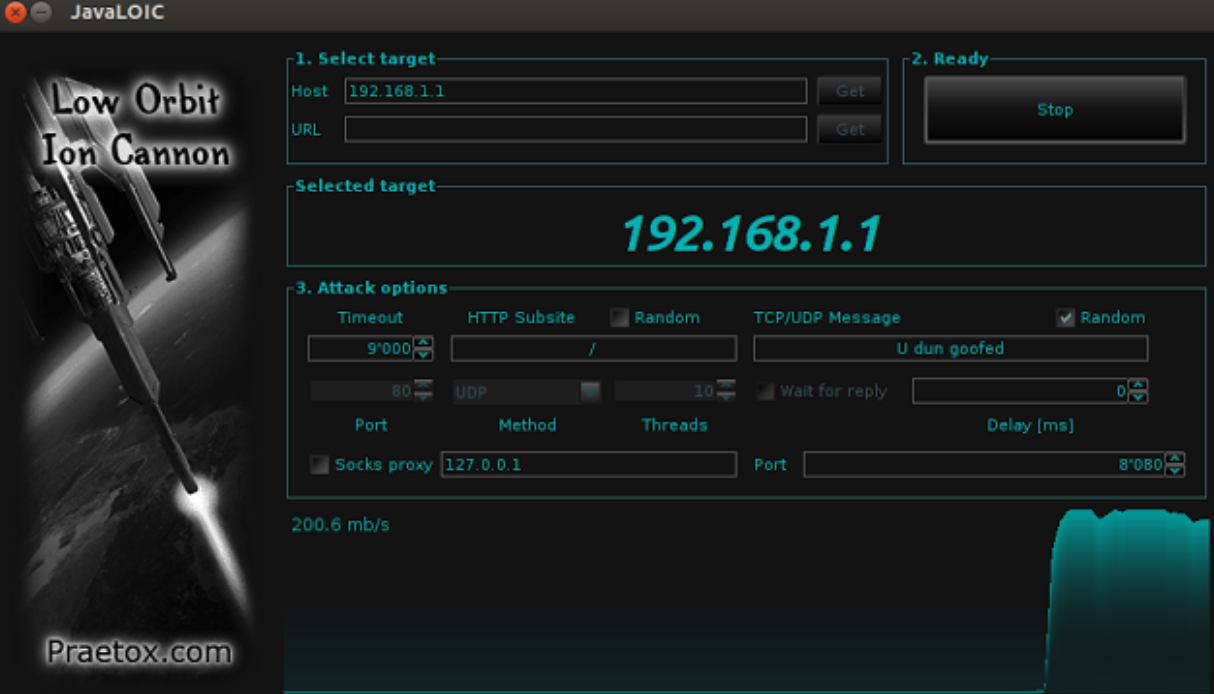1214x694 pixels.
Task: Click the Timeout spinner field showing 9'000
Action: pos(361,348)
